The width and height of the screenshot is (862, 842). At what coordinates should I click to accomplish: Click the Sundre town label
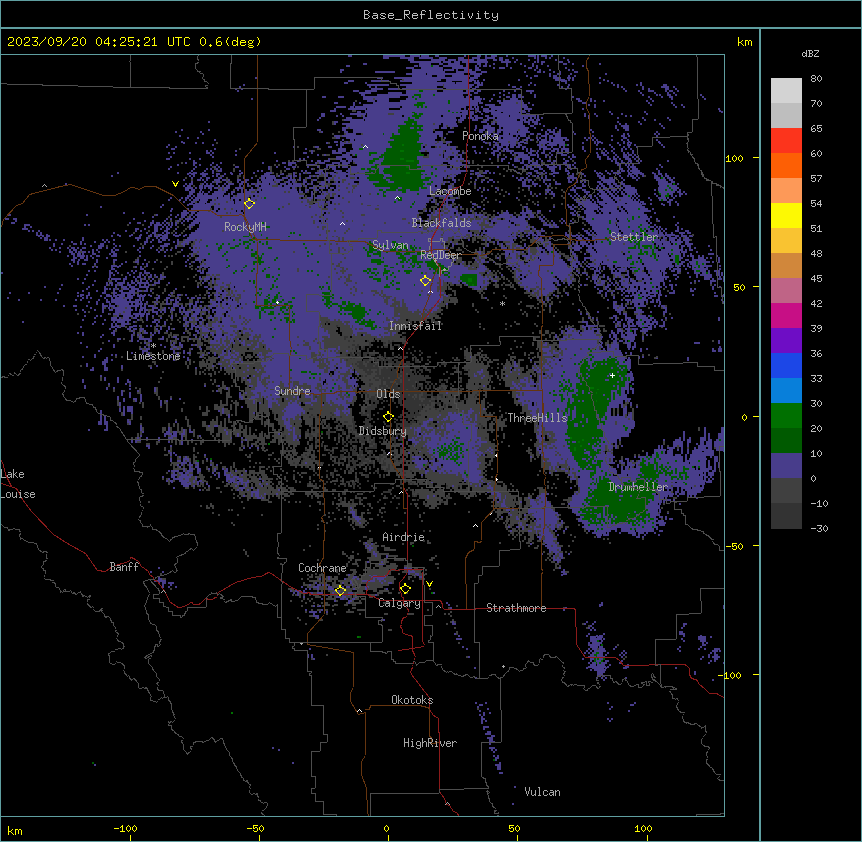[x=292, y=391]
